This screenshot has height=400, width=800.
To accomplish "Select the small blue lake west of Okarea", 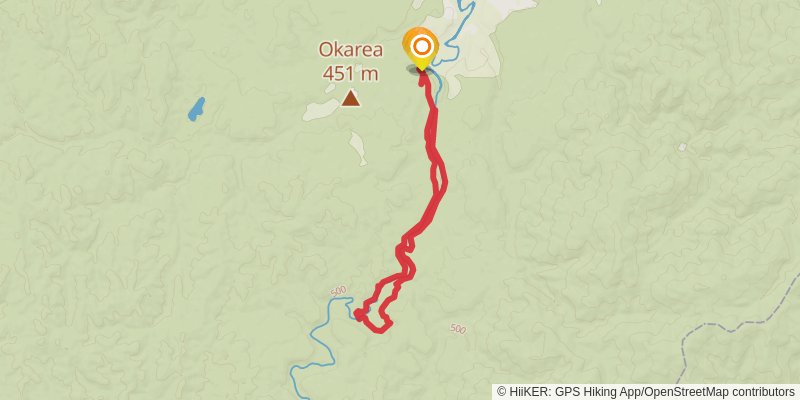I will 196,109.
